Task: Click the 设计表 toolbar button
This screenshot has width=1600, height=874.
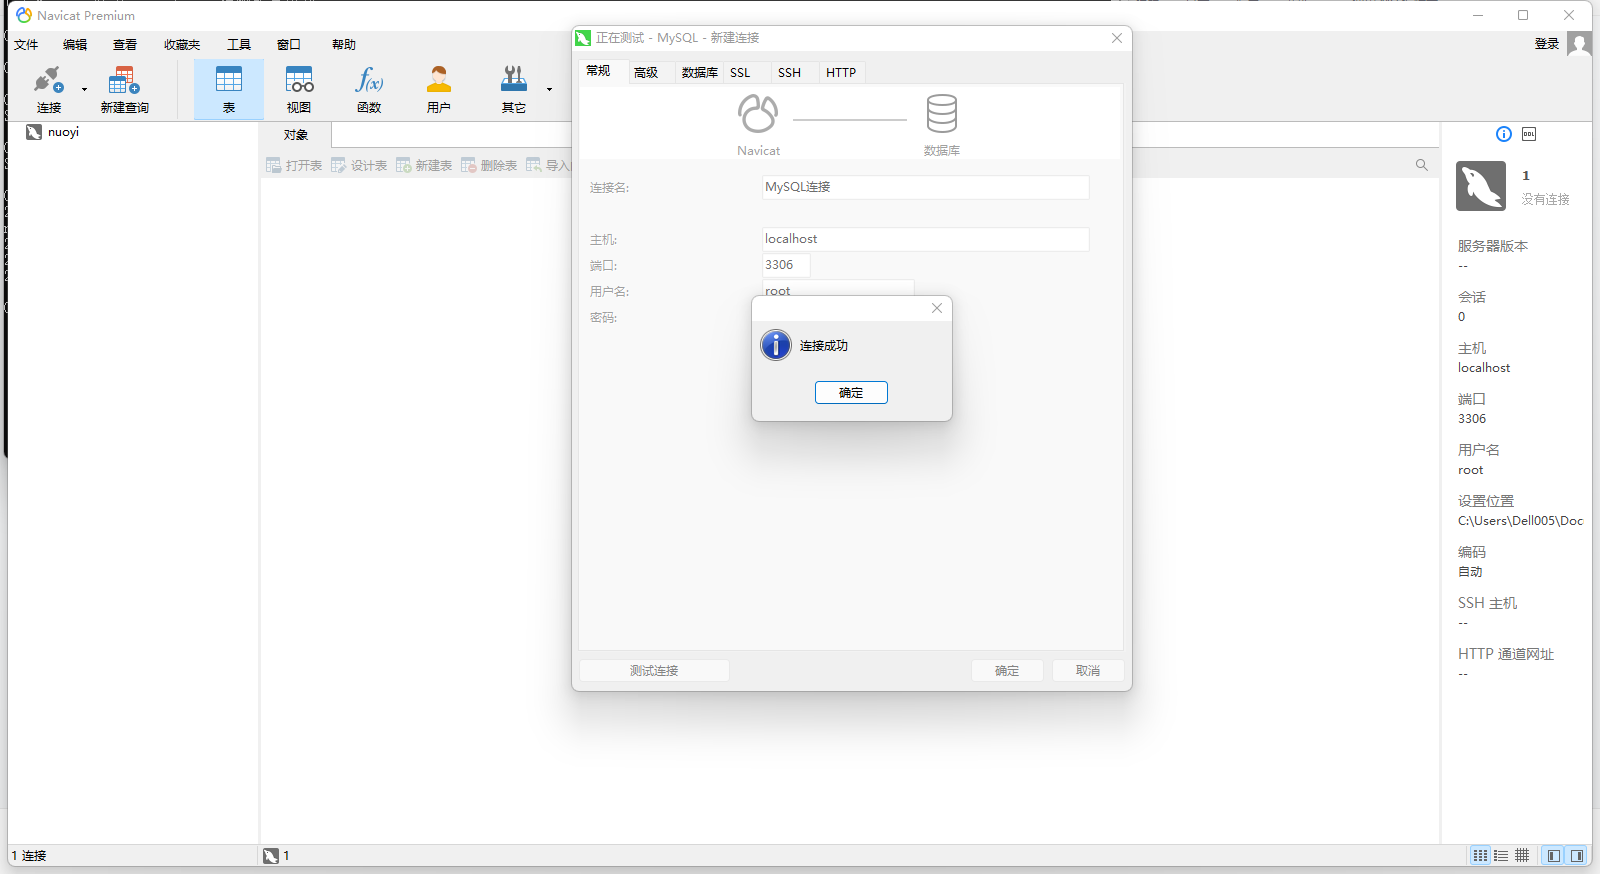Action: 359,166
